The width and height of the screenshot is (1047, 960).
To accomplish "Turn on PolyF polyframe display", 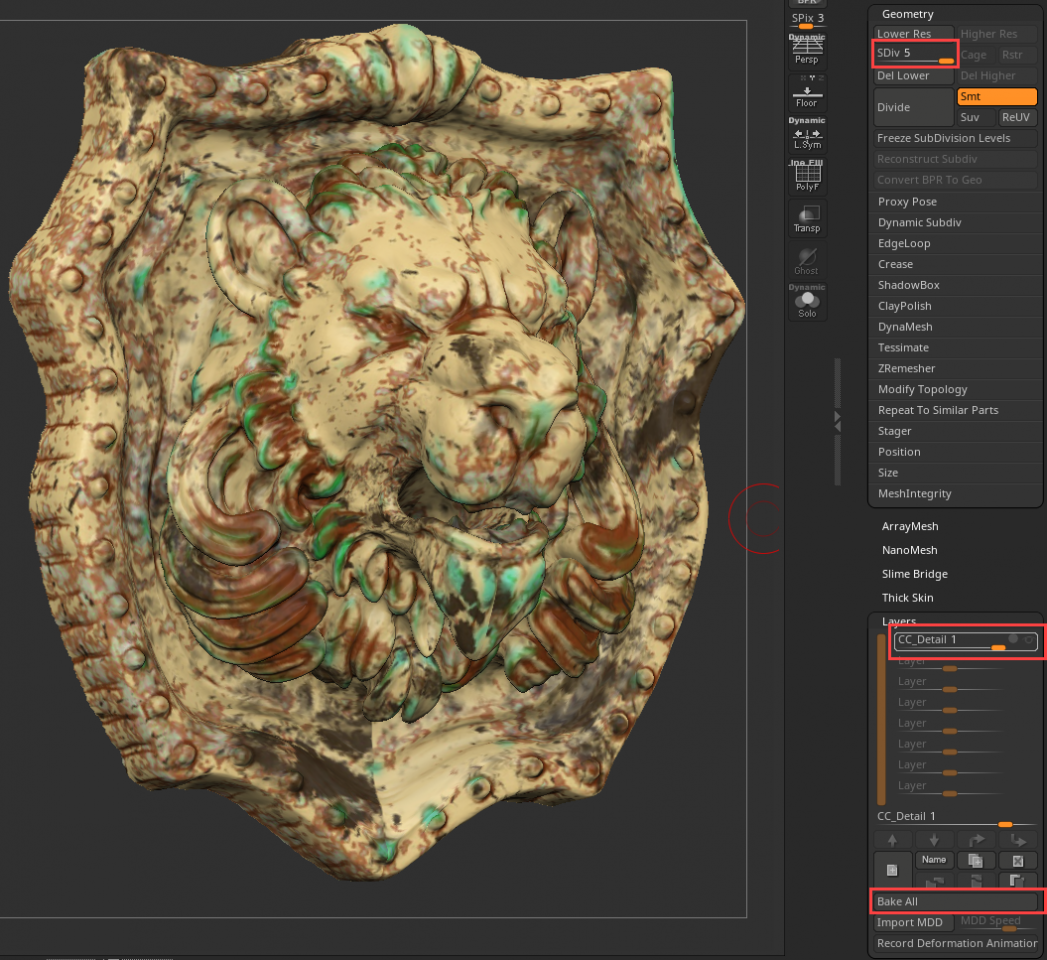I will (806, 177).
